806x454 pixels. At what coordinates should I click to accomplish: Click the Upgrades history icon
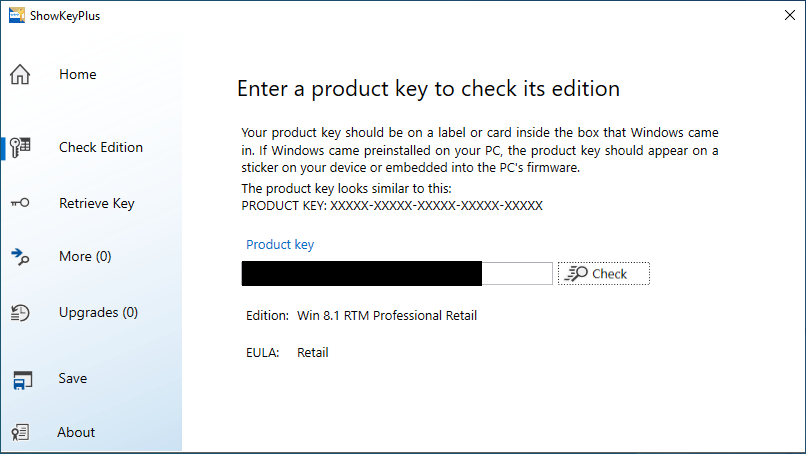click(x=20, y=313)
